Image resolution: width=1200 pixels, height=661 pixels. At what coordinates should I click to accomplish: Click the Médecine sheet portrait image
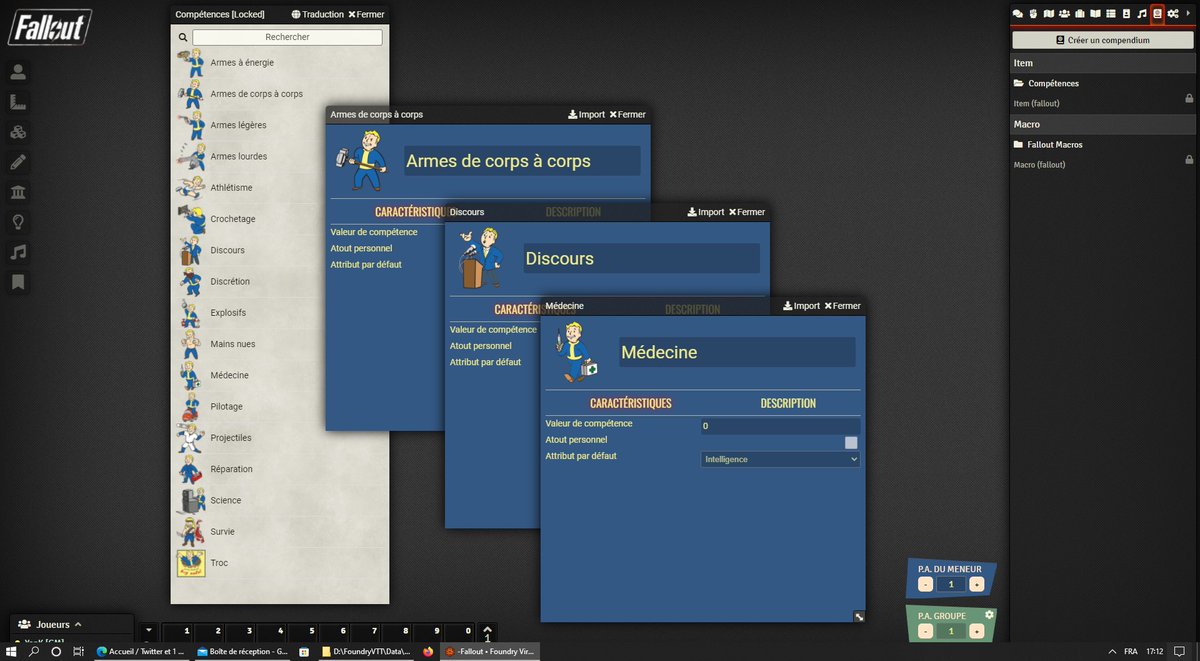pos(577,350)
